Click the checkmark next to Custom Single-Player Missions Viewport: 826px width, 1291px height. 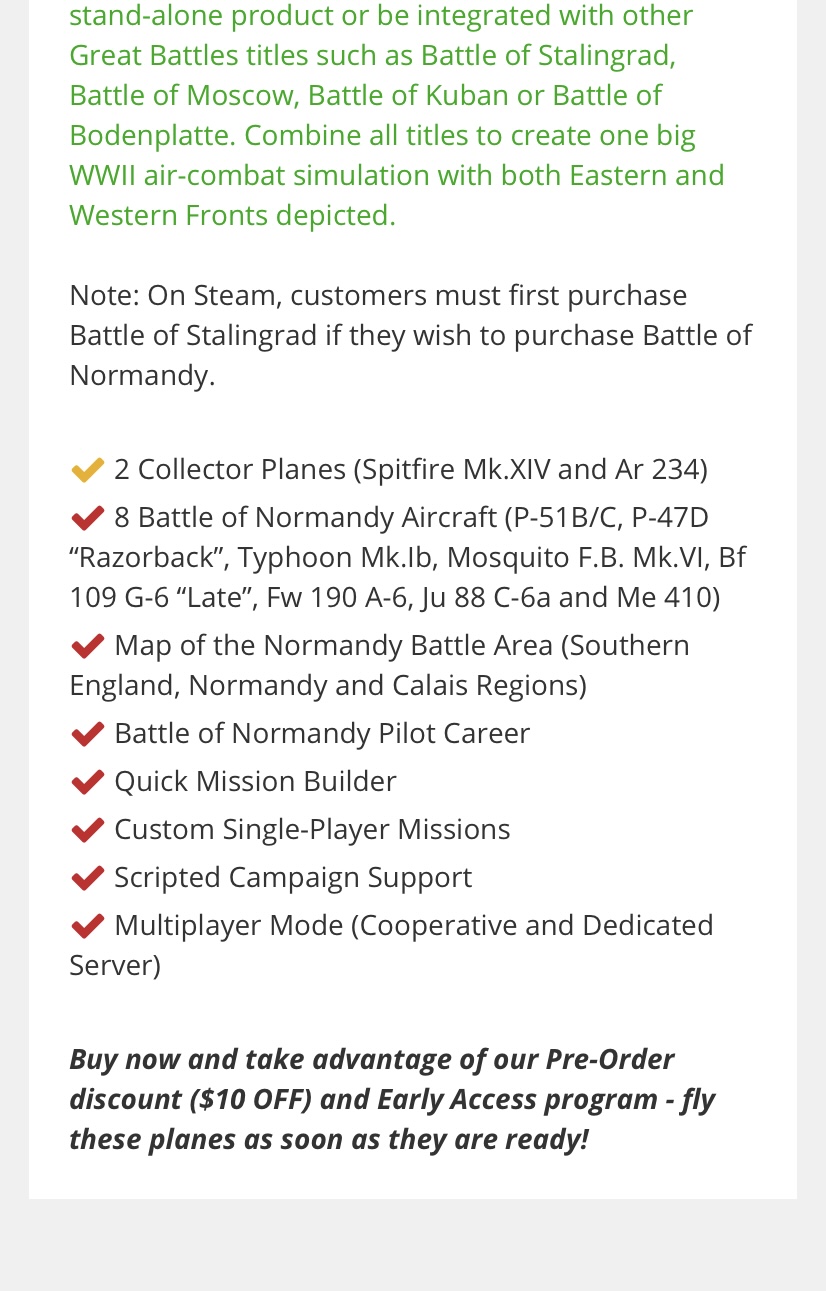click(x=88, y=830)
